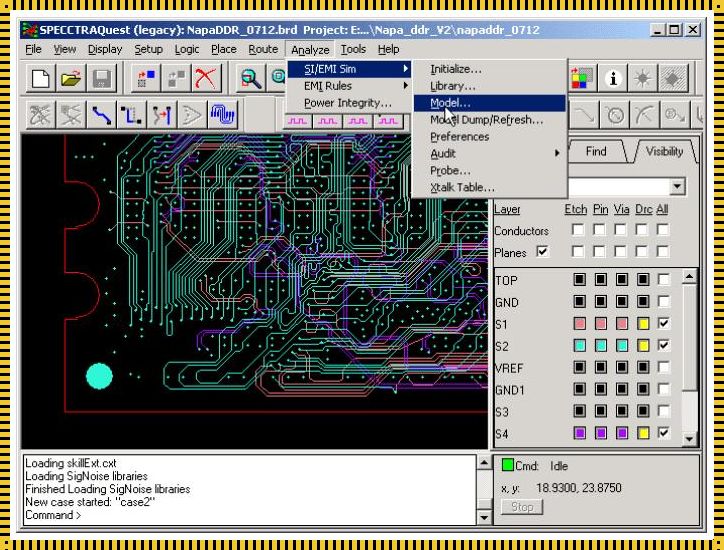Open the File menu
The height and width of the screenshot is (550, 724).
coord(33,49)
